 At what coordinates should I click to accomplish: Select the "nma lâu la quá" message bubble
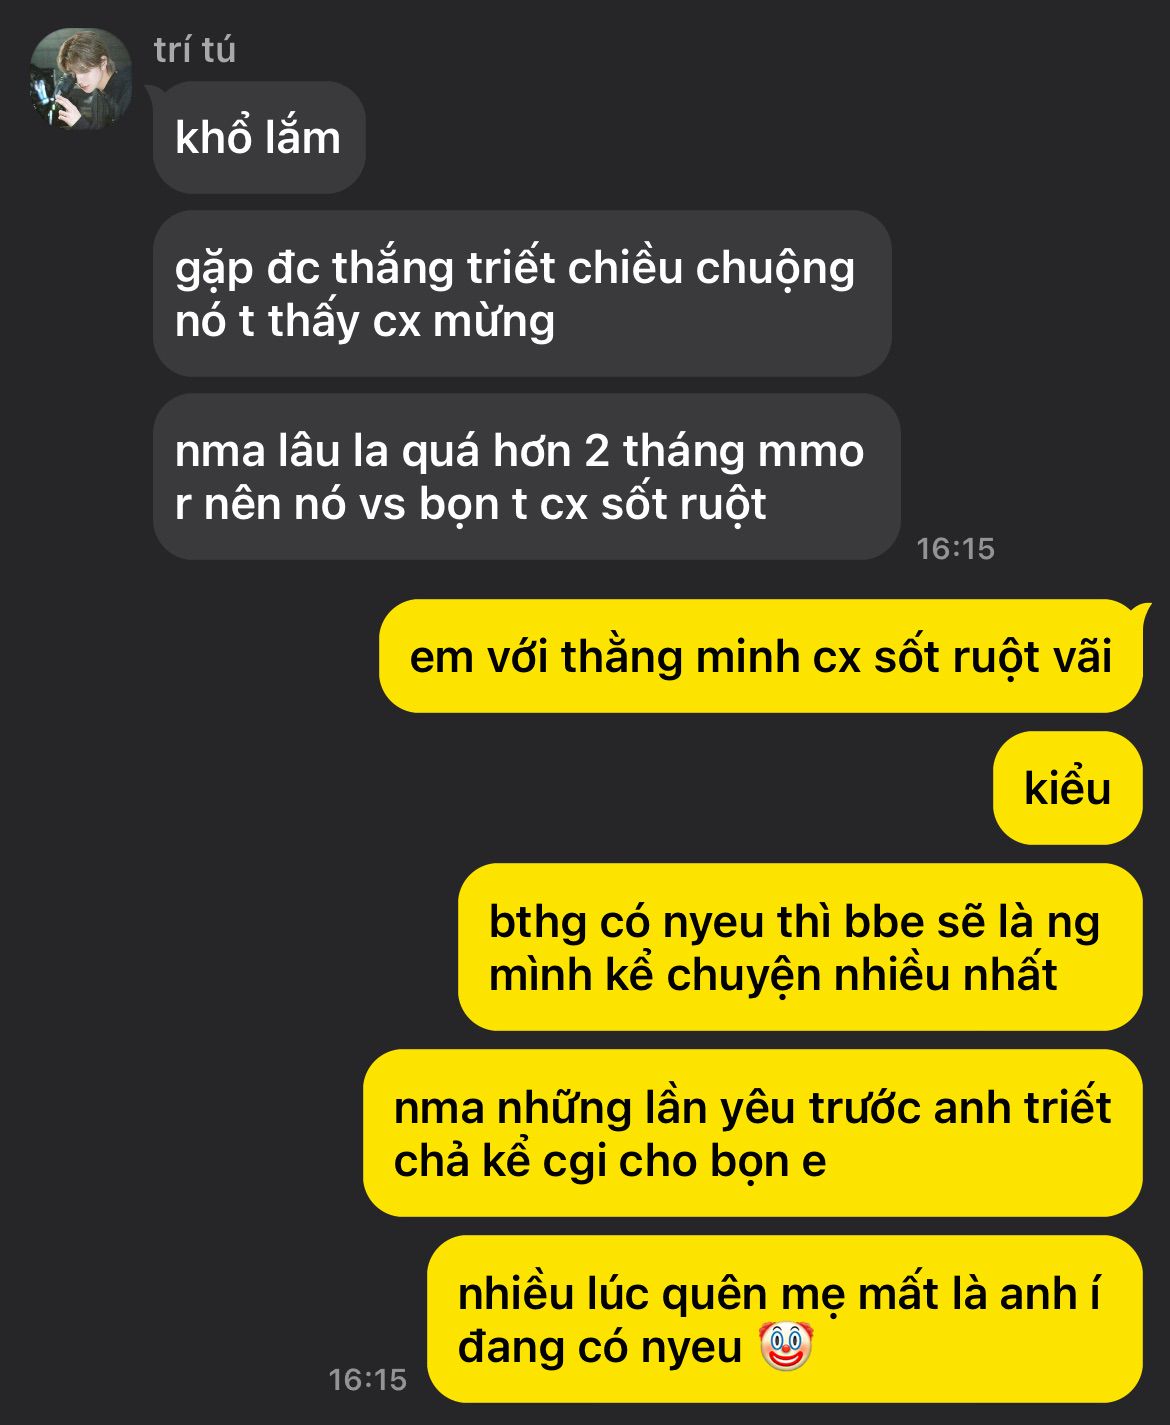click(x=527, y=477)
